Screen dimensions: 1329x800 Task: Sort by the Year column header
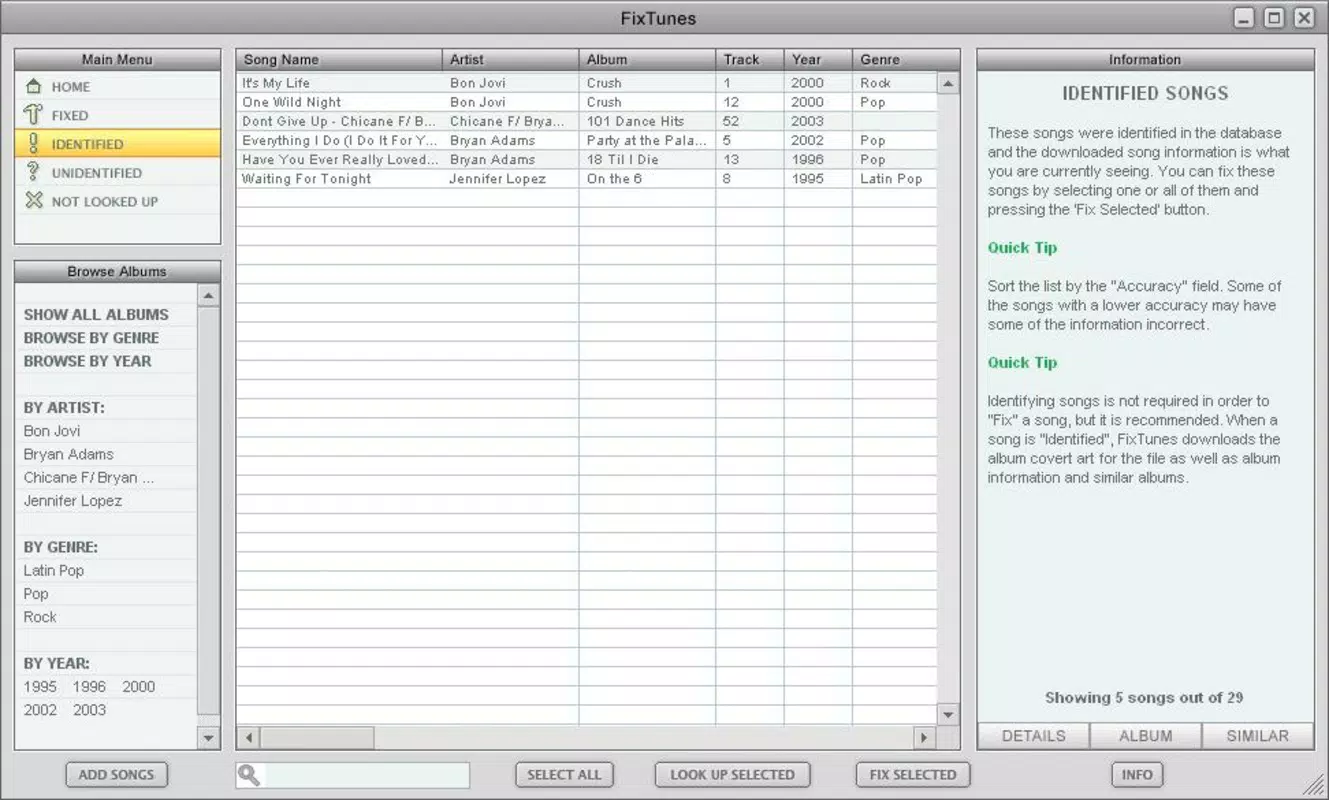click(818, 60)
